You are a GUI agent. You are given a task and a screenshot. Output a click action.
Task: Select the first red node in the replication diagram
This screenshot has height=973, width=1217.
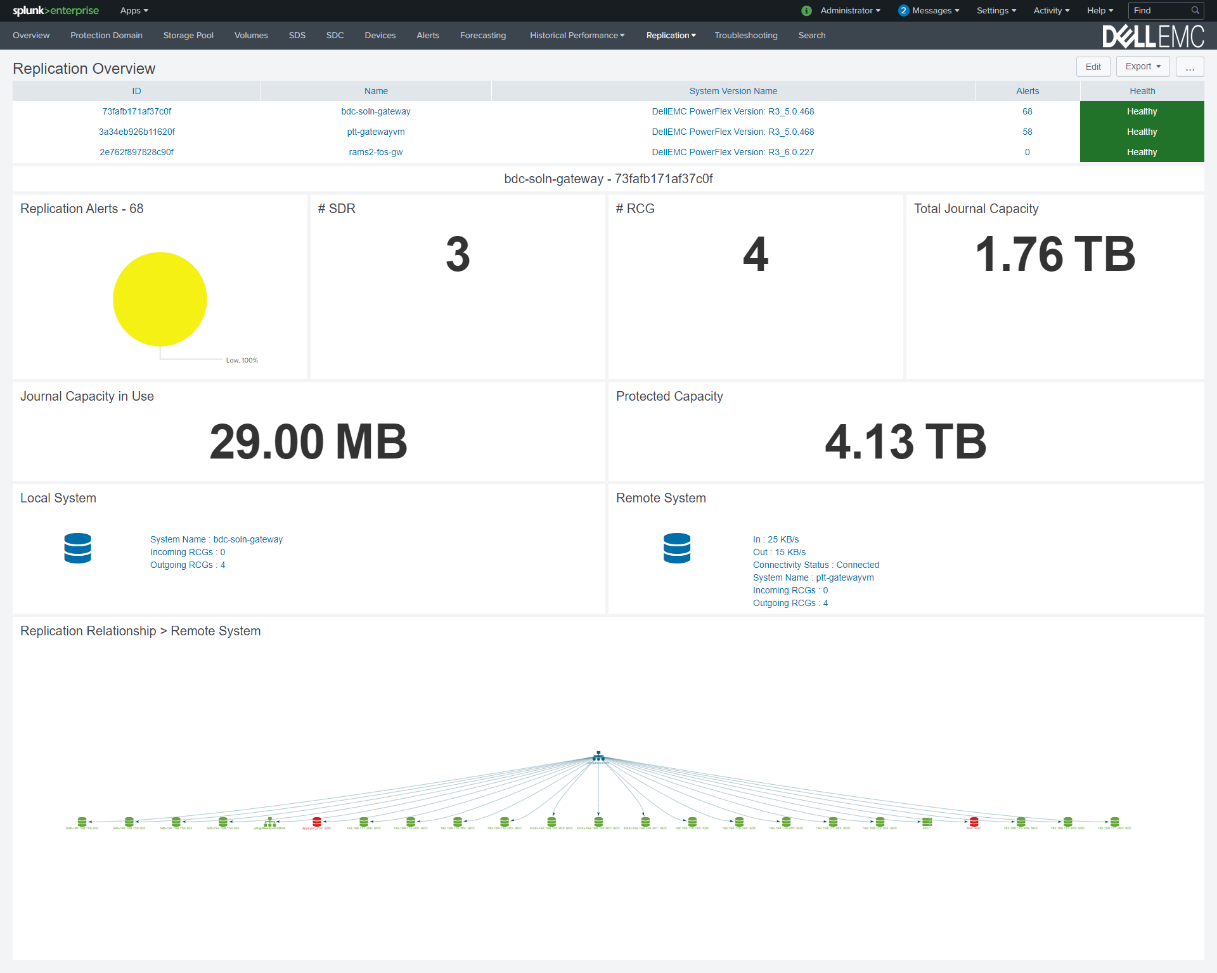[317, 820]
